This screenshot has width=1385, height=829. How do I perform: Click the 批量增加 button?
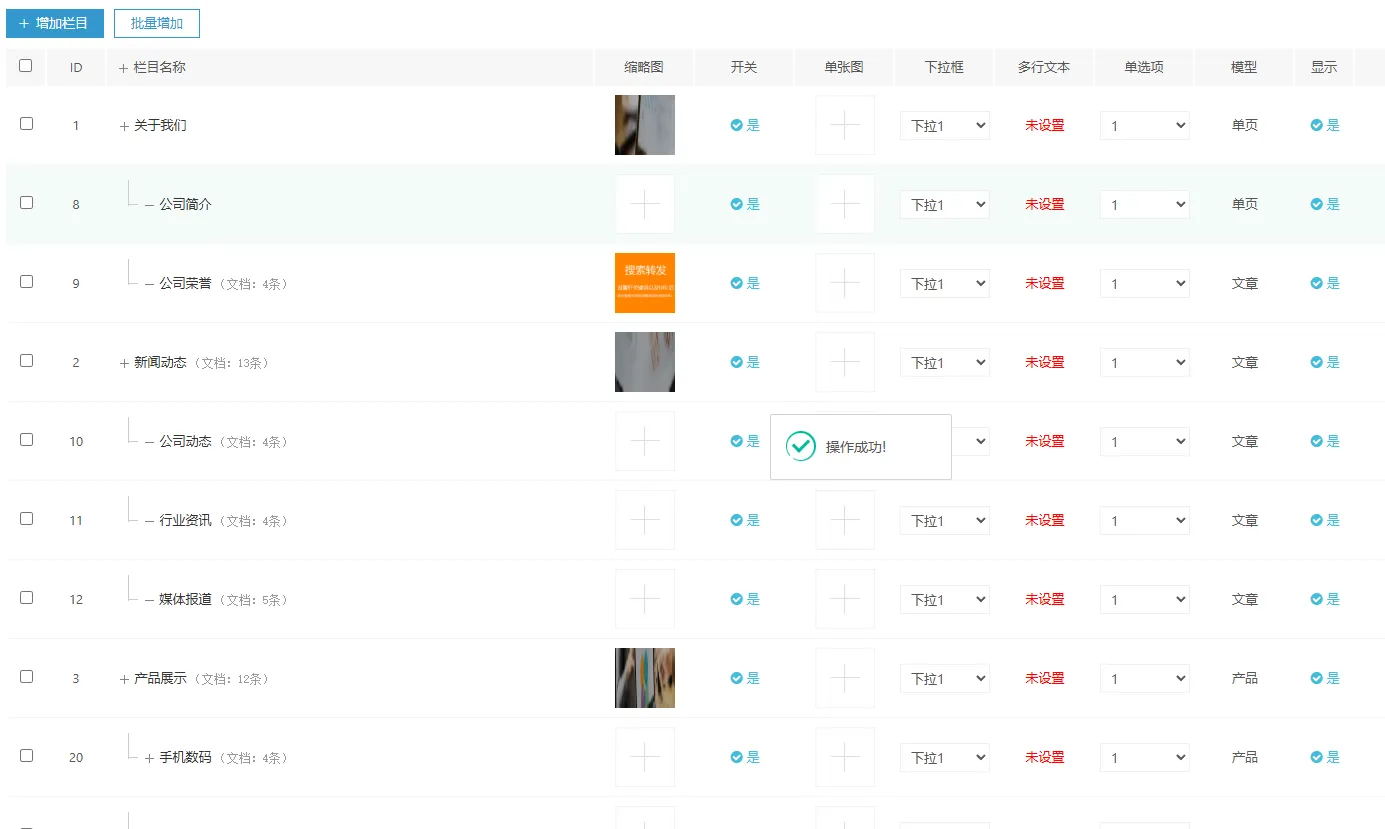tap(156, 23)
